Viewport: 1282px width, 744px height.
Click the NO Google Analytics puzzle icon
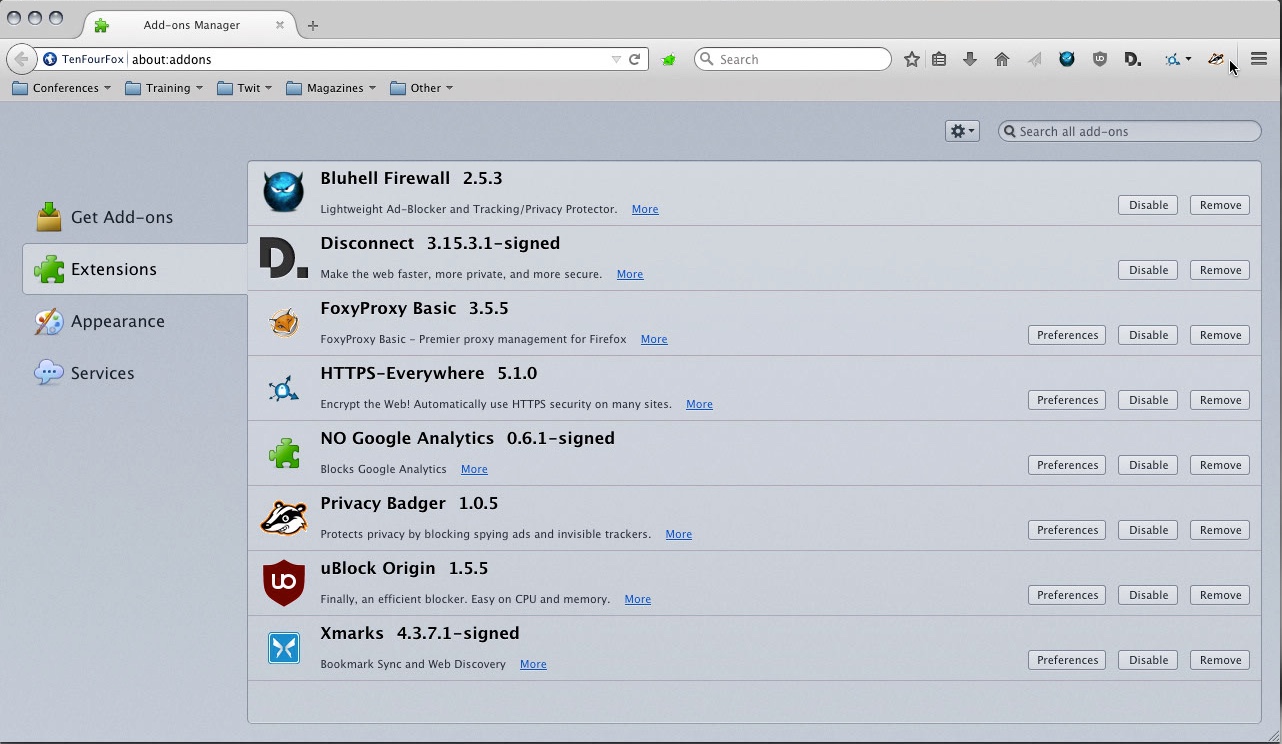click(284, 453)
